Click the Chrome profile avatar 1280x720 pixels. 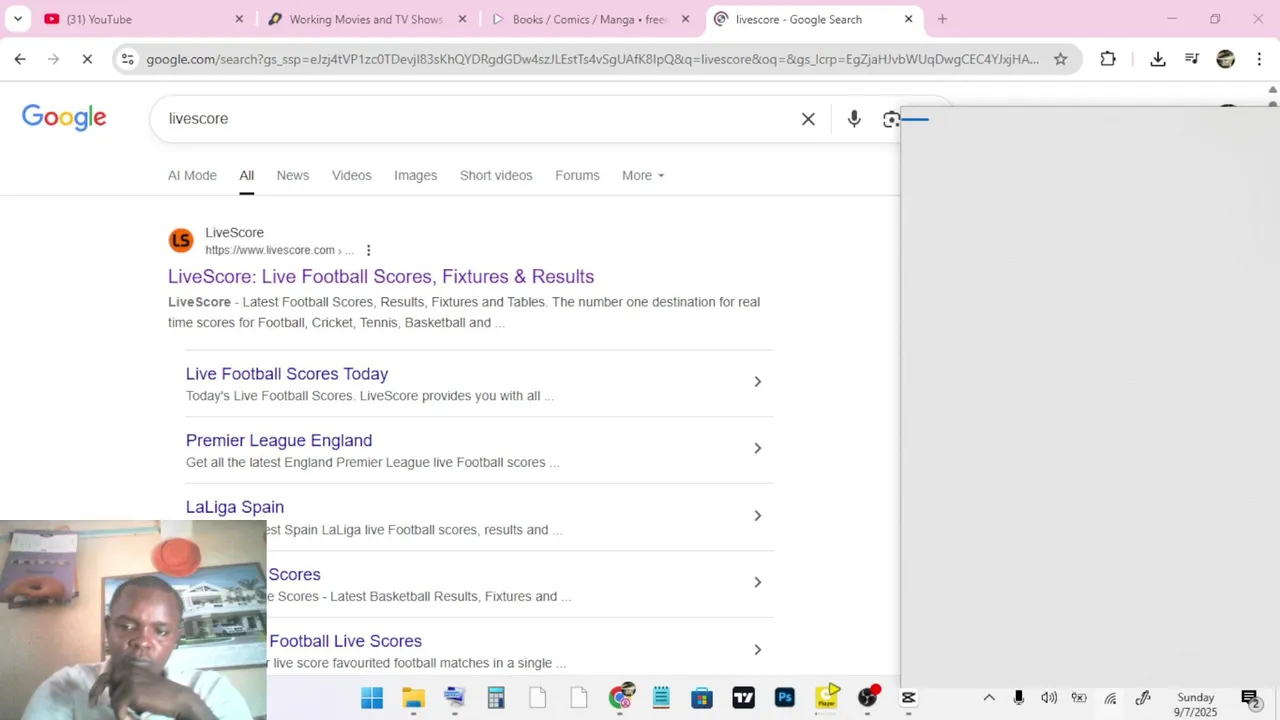1226,59
